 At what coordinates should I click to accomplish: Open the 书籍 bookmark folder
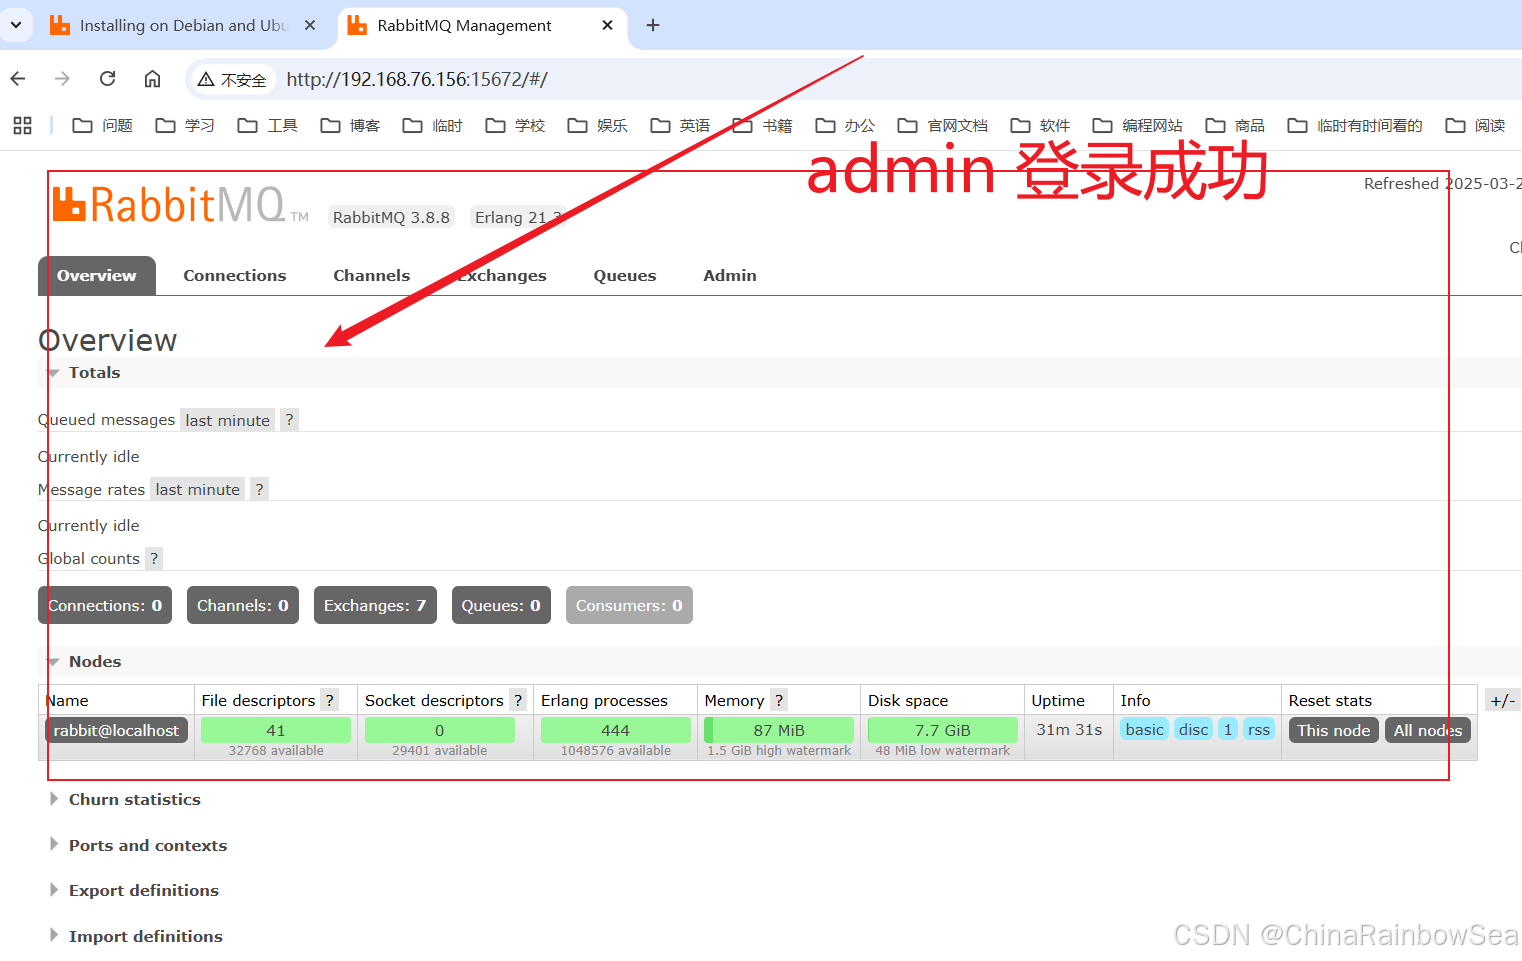[762, 125]
